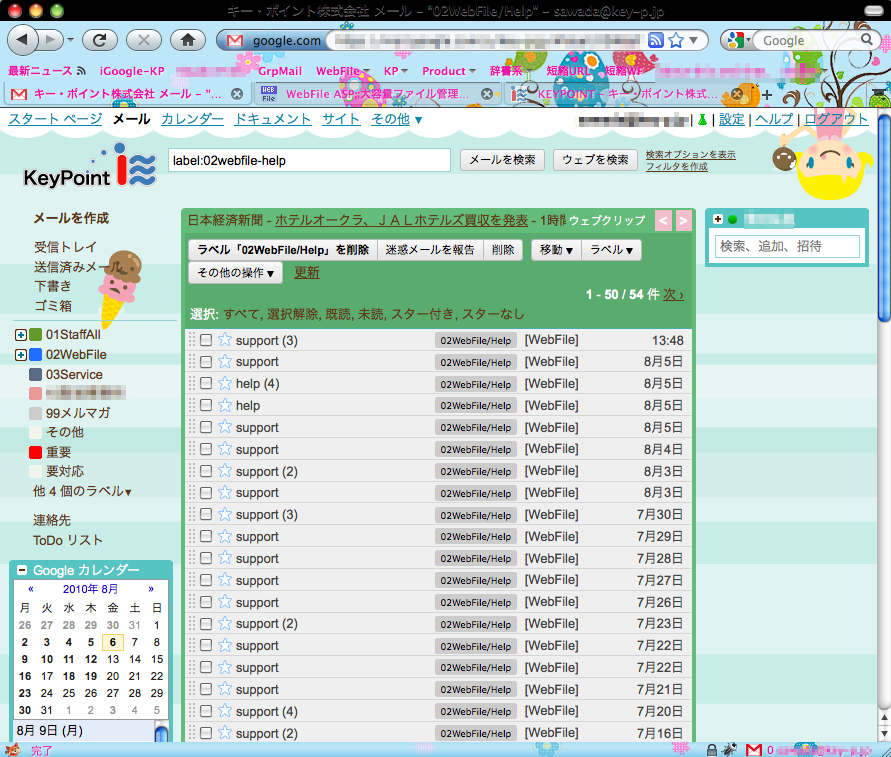891x757 pixels.
Task: Open ドキュメント in top navigation
Action: [273, 119]
